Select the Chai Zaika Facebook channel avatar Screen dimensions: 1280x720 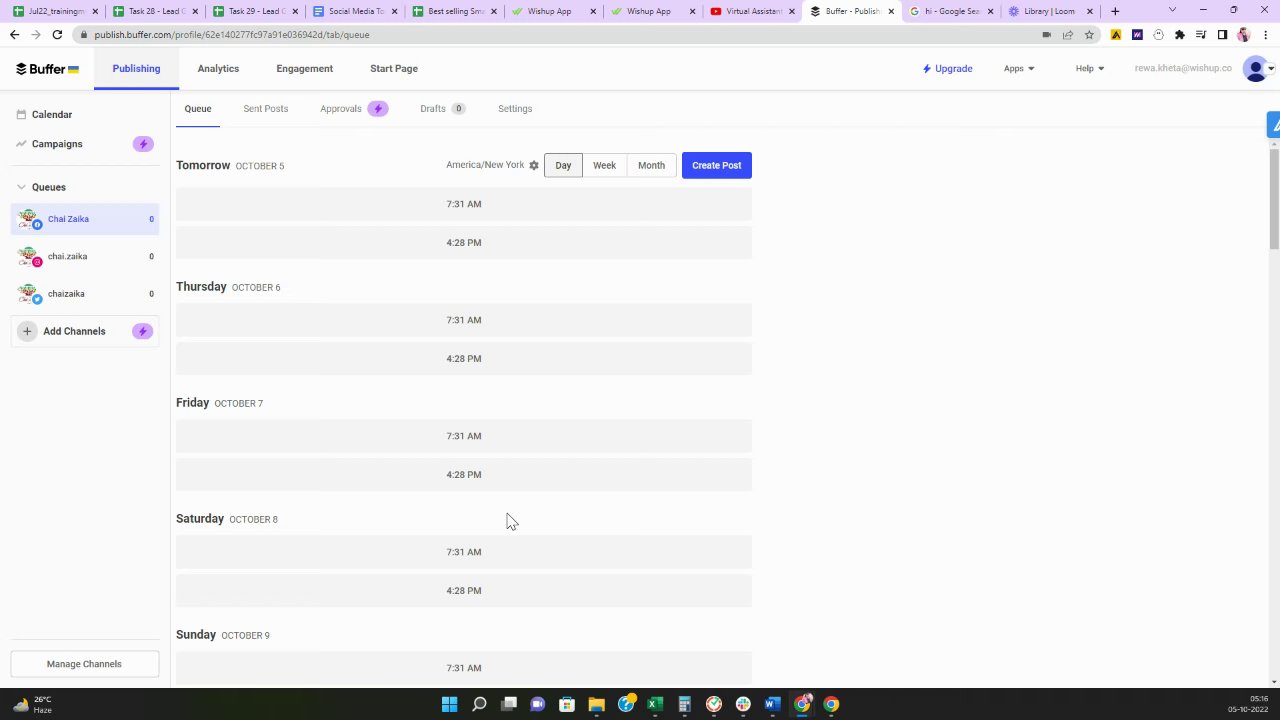29,219
